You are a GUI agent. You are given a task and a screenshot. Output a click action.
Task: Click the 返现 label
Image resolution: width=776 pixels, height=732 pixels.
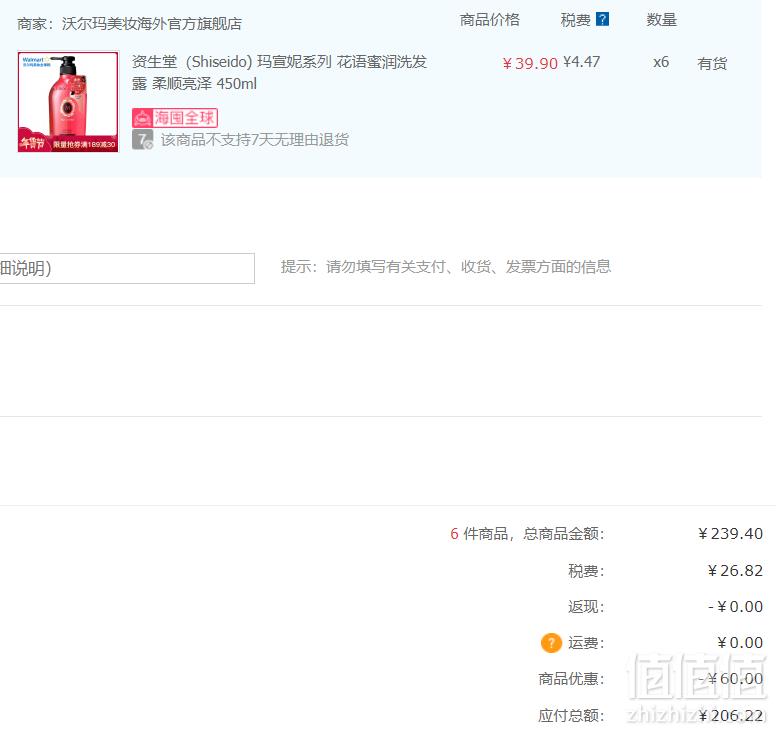coord(586,607)
